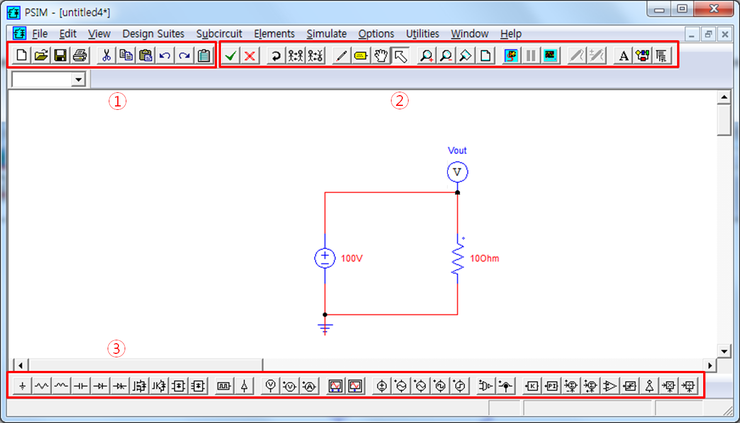Click the scissors Cut icon
Screen dimensions: 740x423
(106, 55)
